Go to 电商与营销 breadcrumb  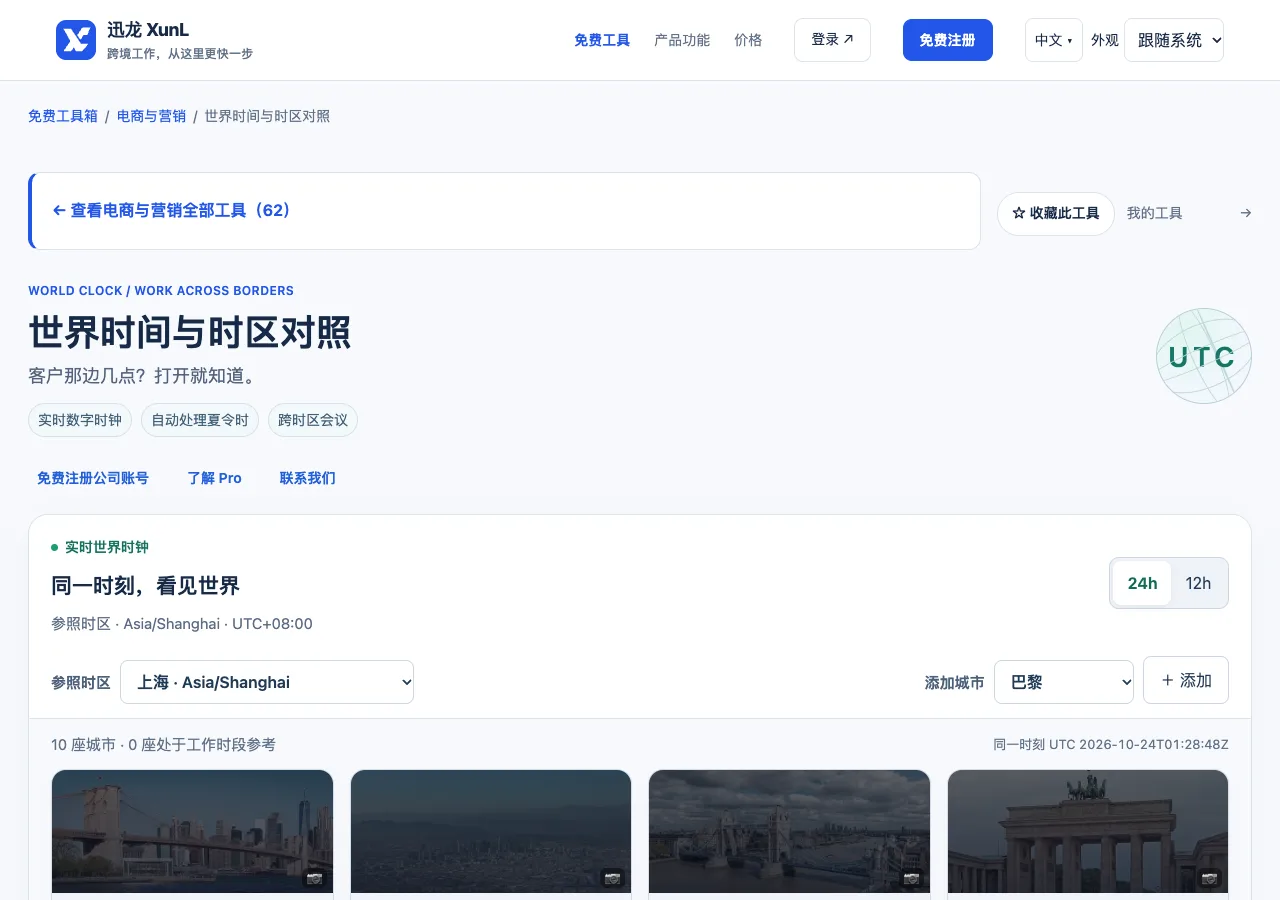[151, 116]
